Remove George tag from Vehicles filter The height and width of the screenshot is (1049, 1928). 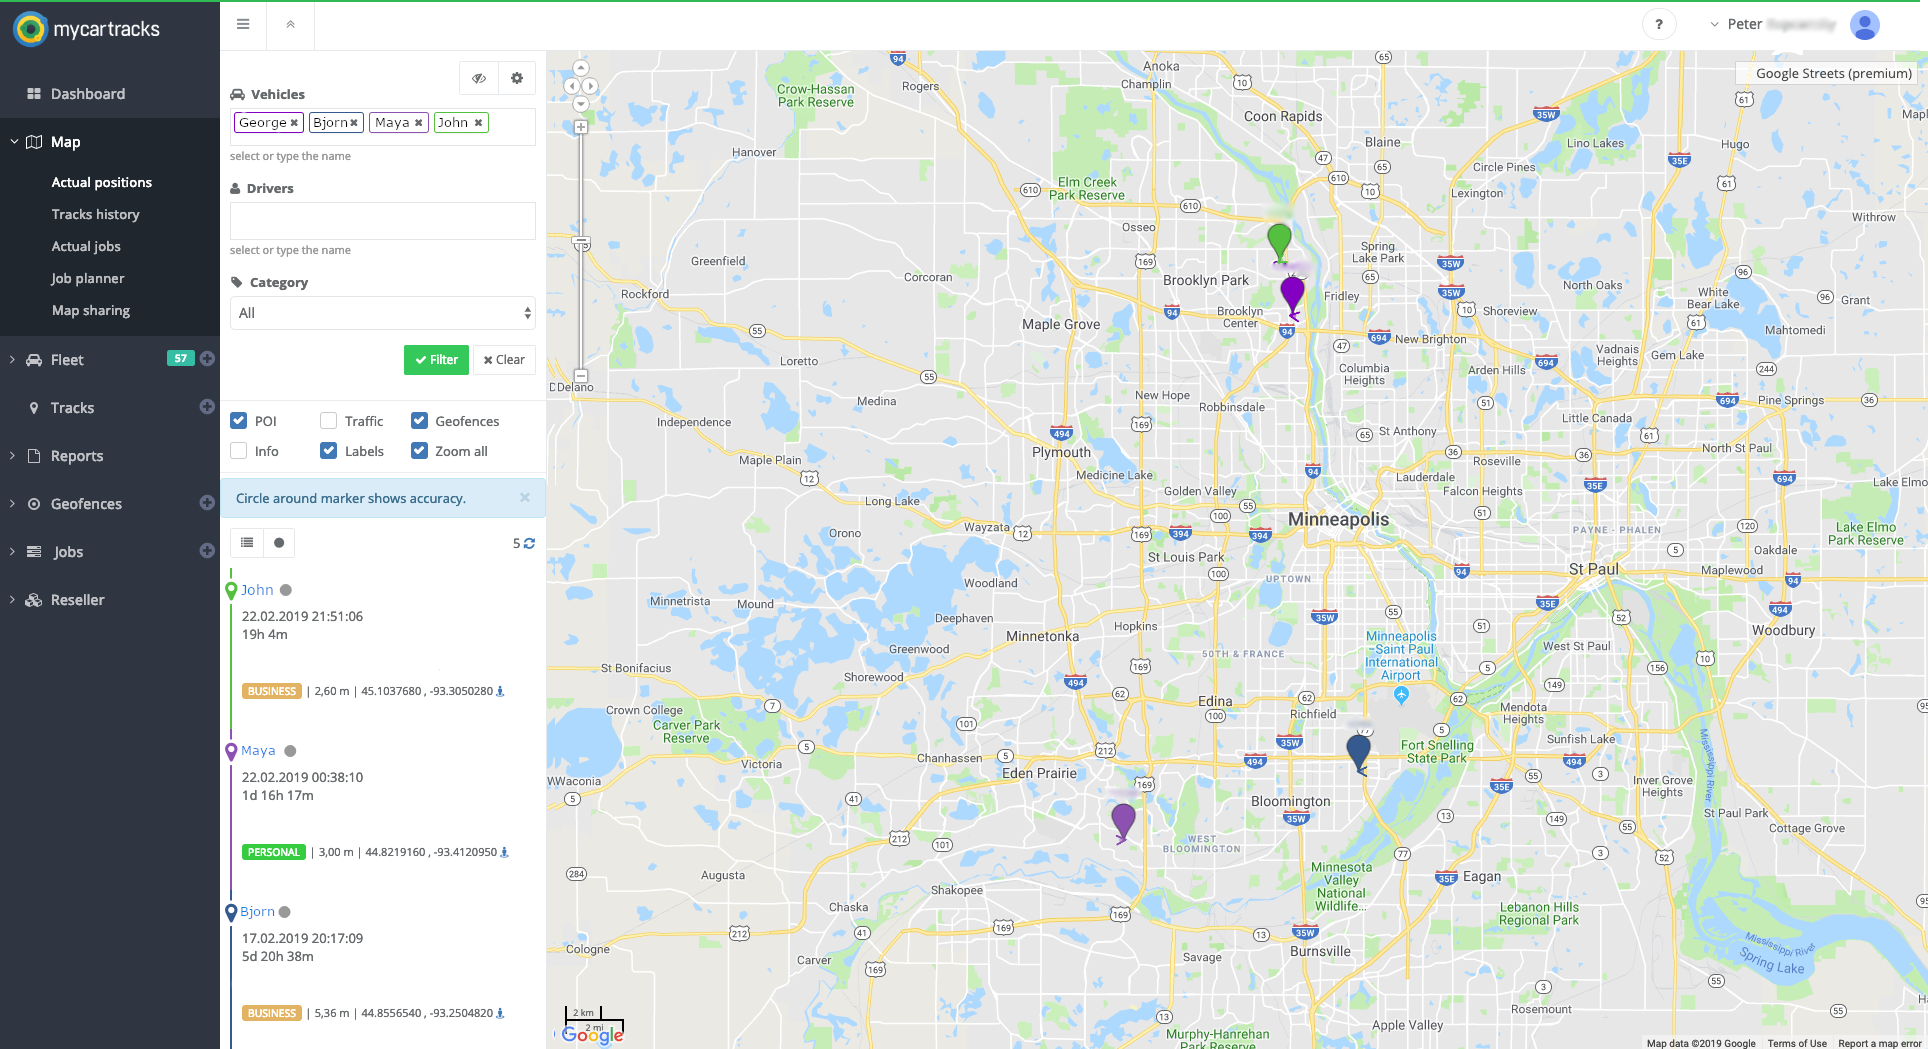[x=295, y=123]
